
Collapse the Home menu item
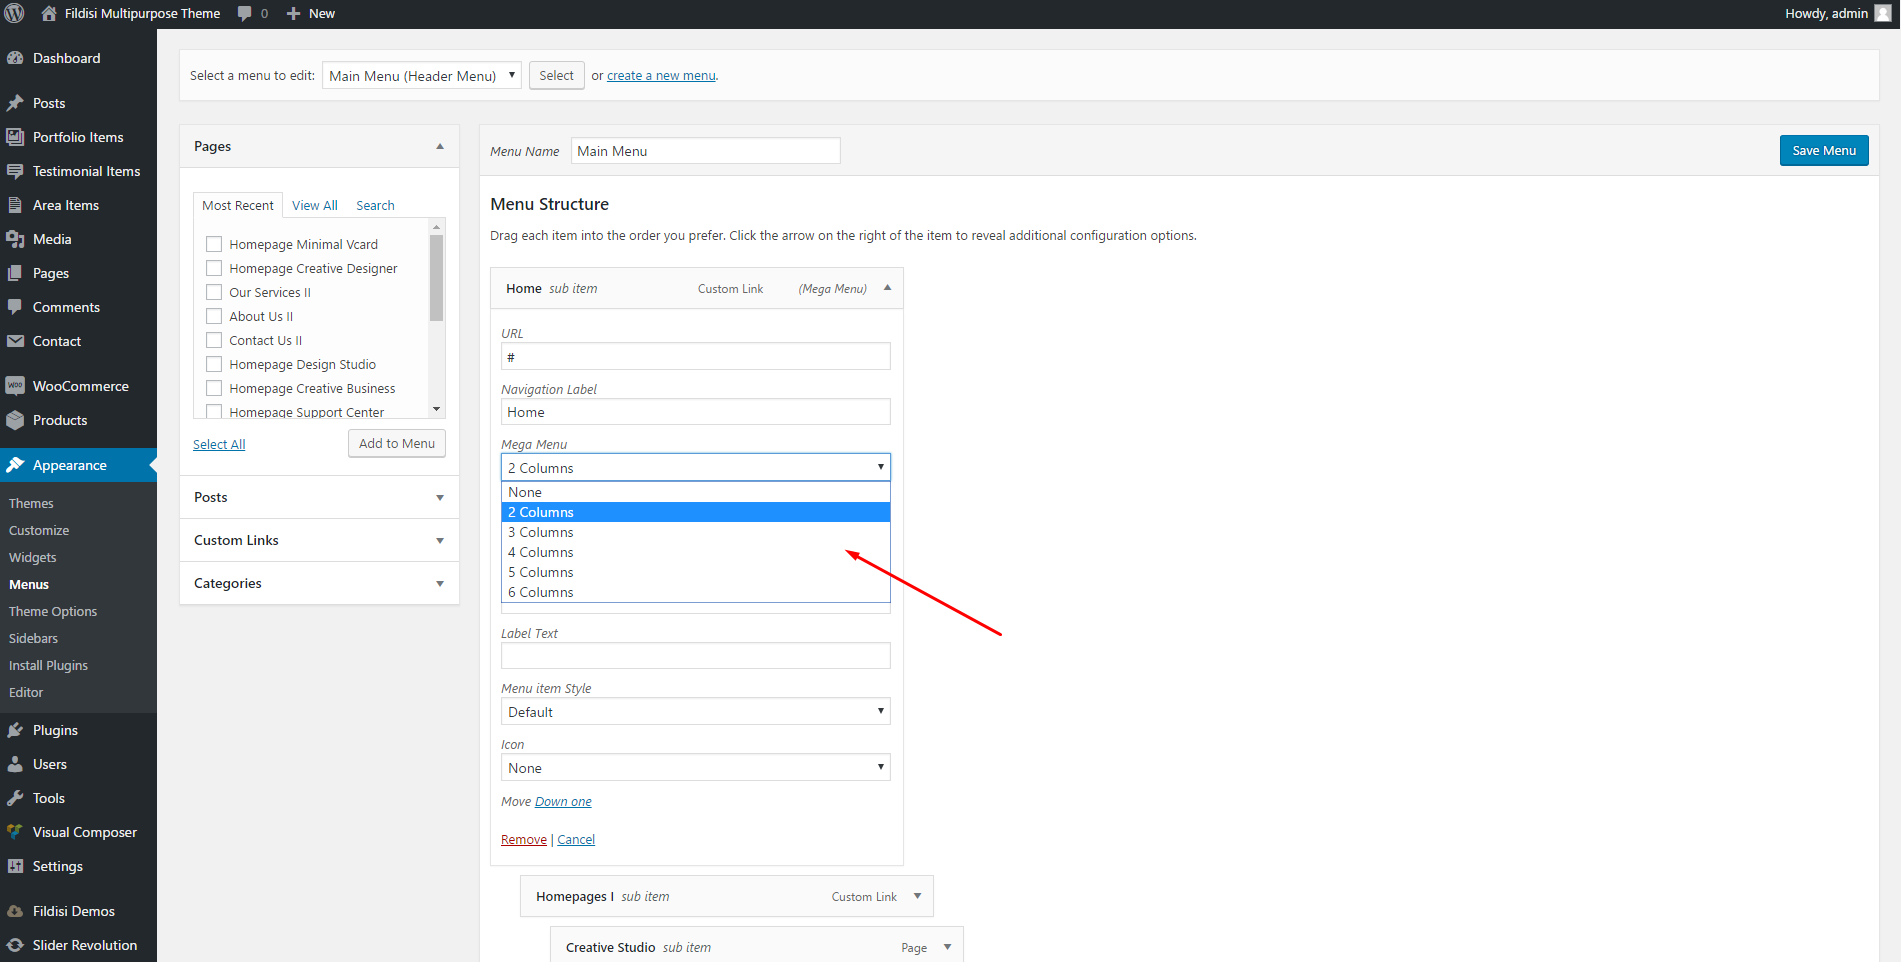point(887,288)
